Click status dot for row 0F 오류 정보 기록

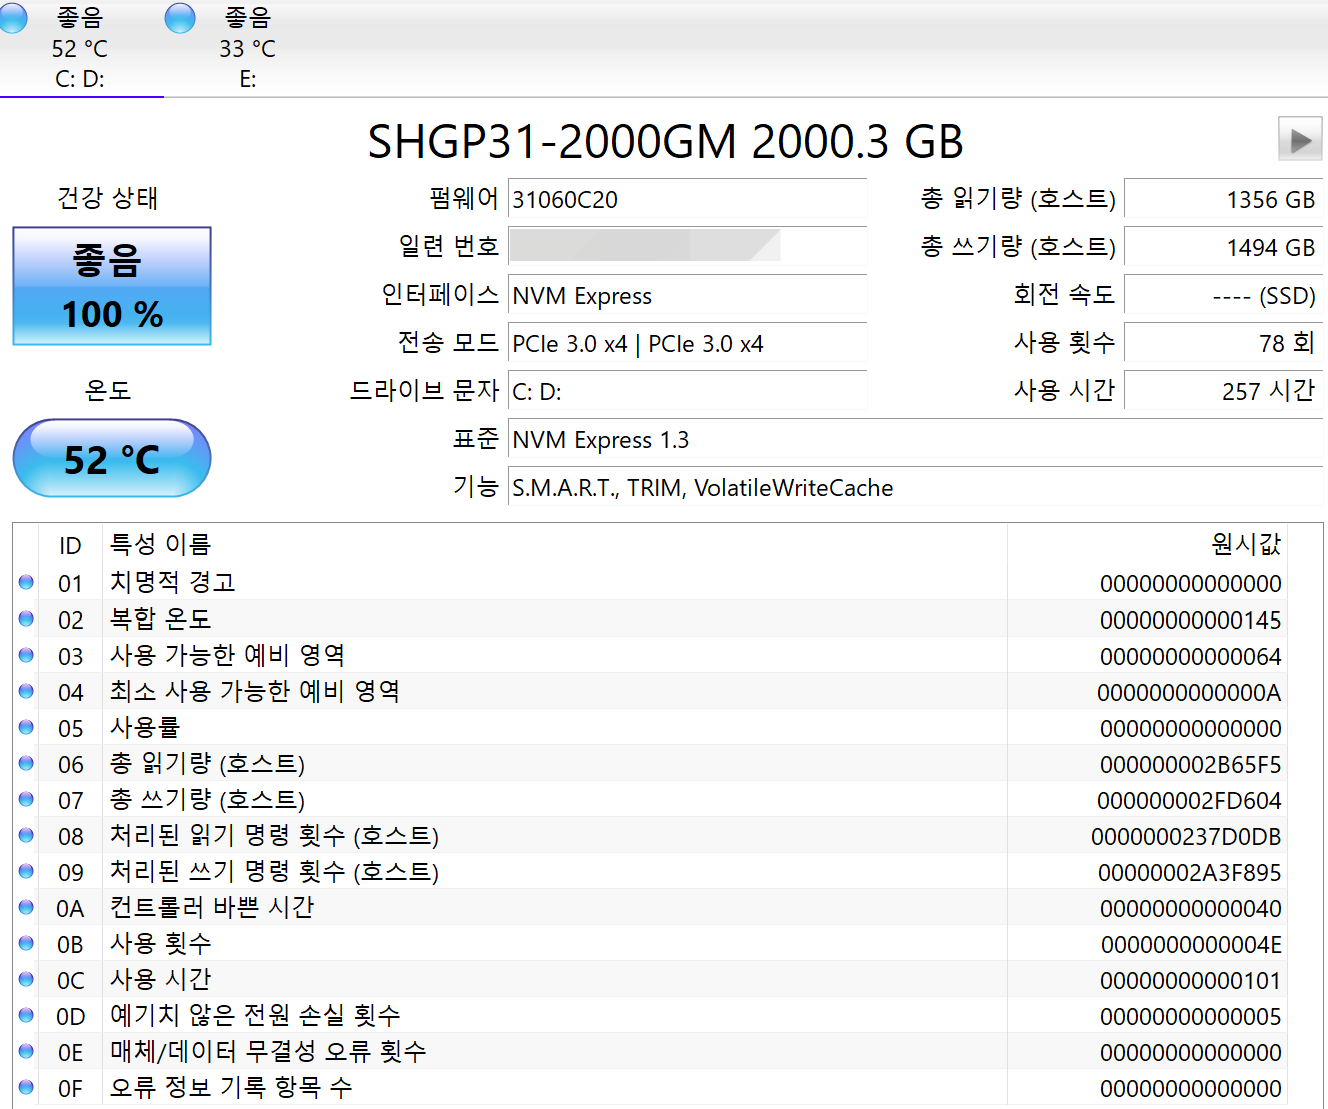click(x=26, y=1086)
